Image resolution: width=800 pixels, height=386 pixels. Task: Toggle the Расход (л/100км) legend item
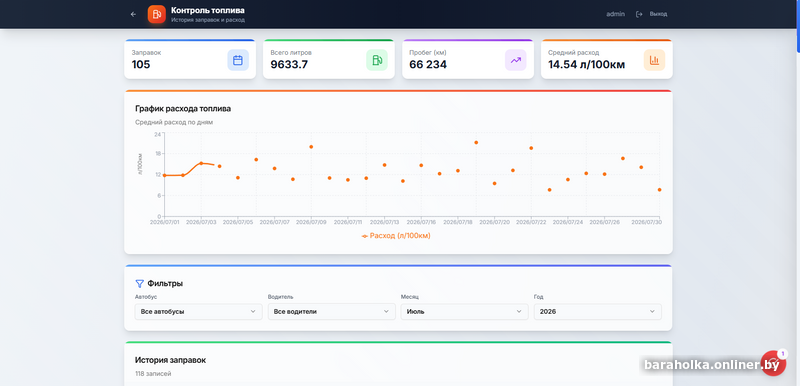pyautogui.click(x=396, y=236)
